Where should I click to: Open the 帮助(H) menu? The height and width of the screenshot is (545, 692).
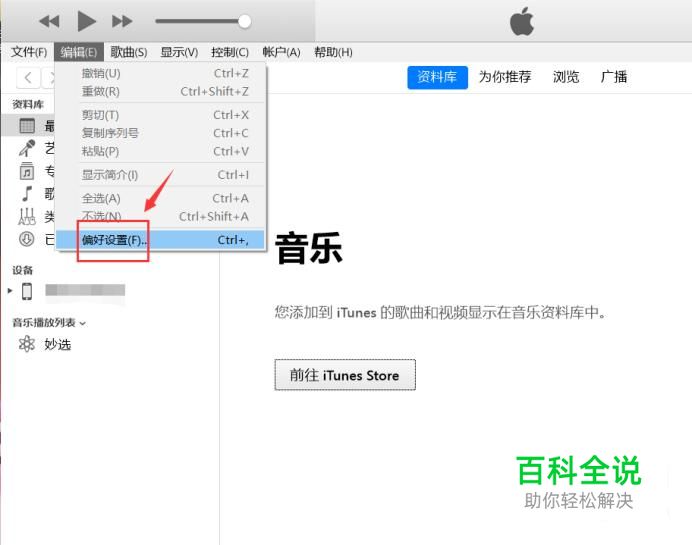(333, 52)
